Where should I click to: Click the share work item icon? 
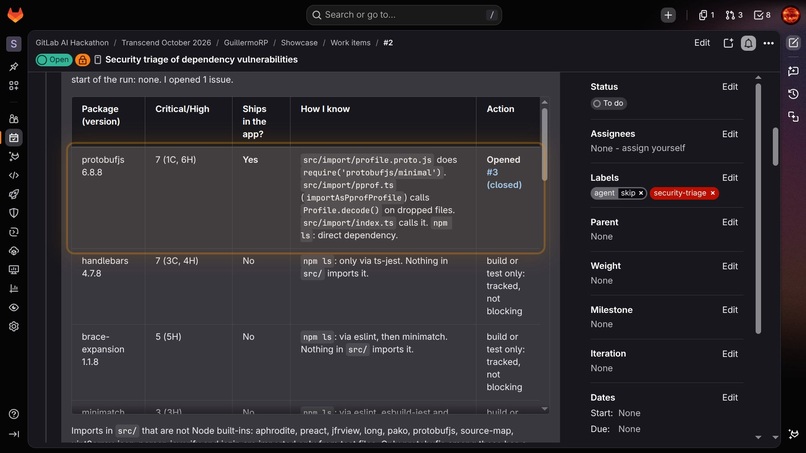click(x=728, y=43)
